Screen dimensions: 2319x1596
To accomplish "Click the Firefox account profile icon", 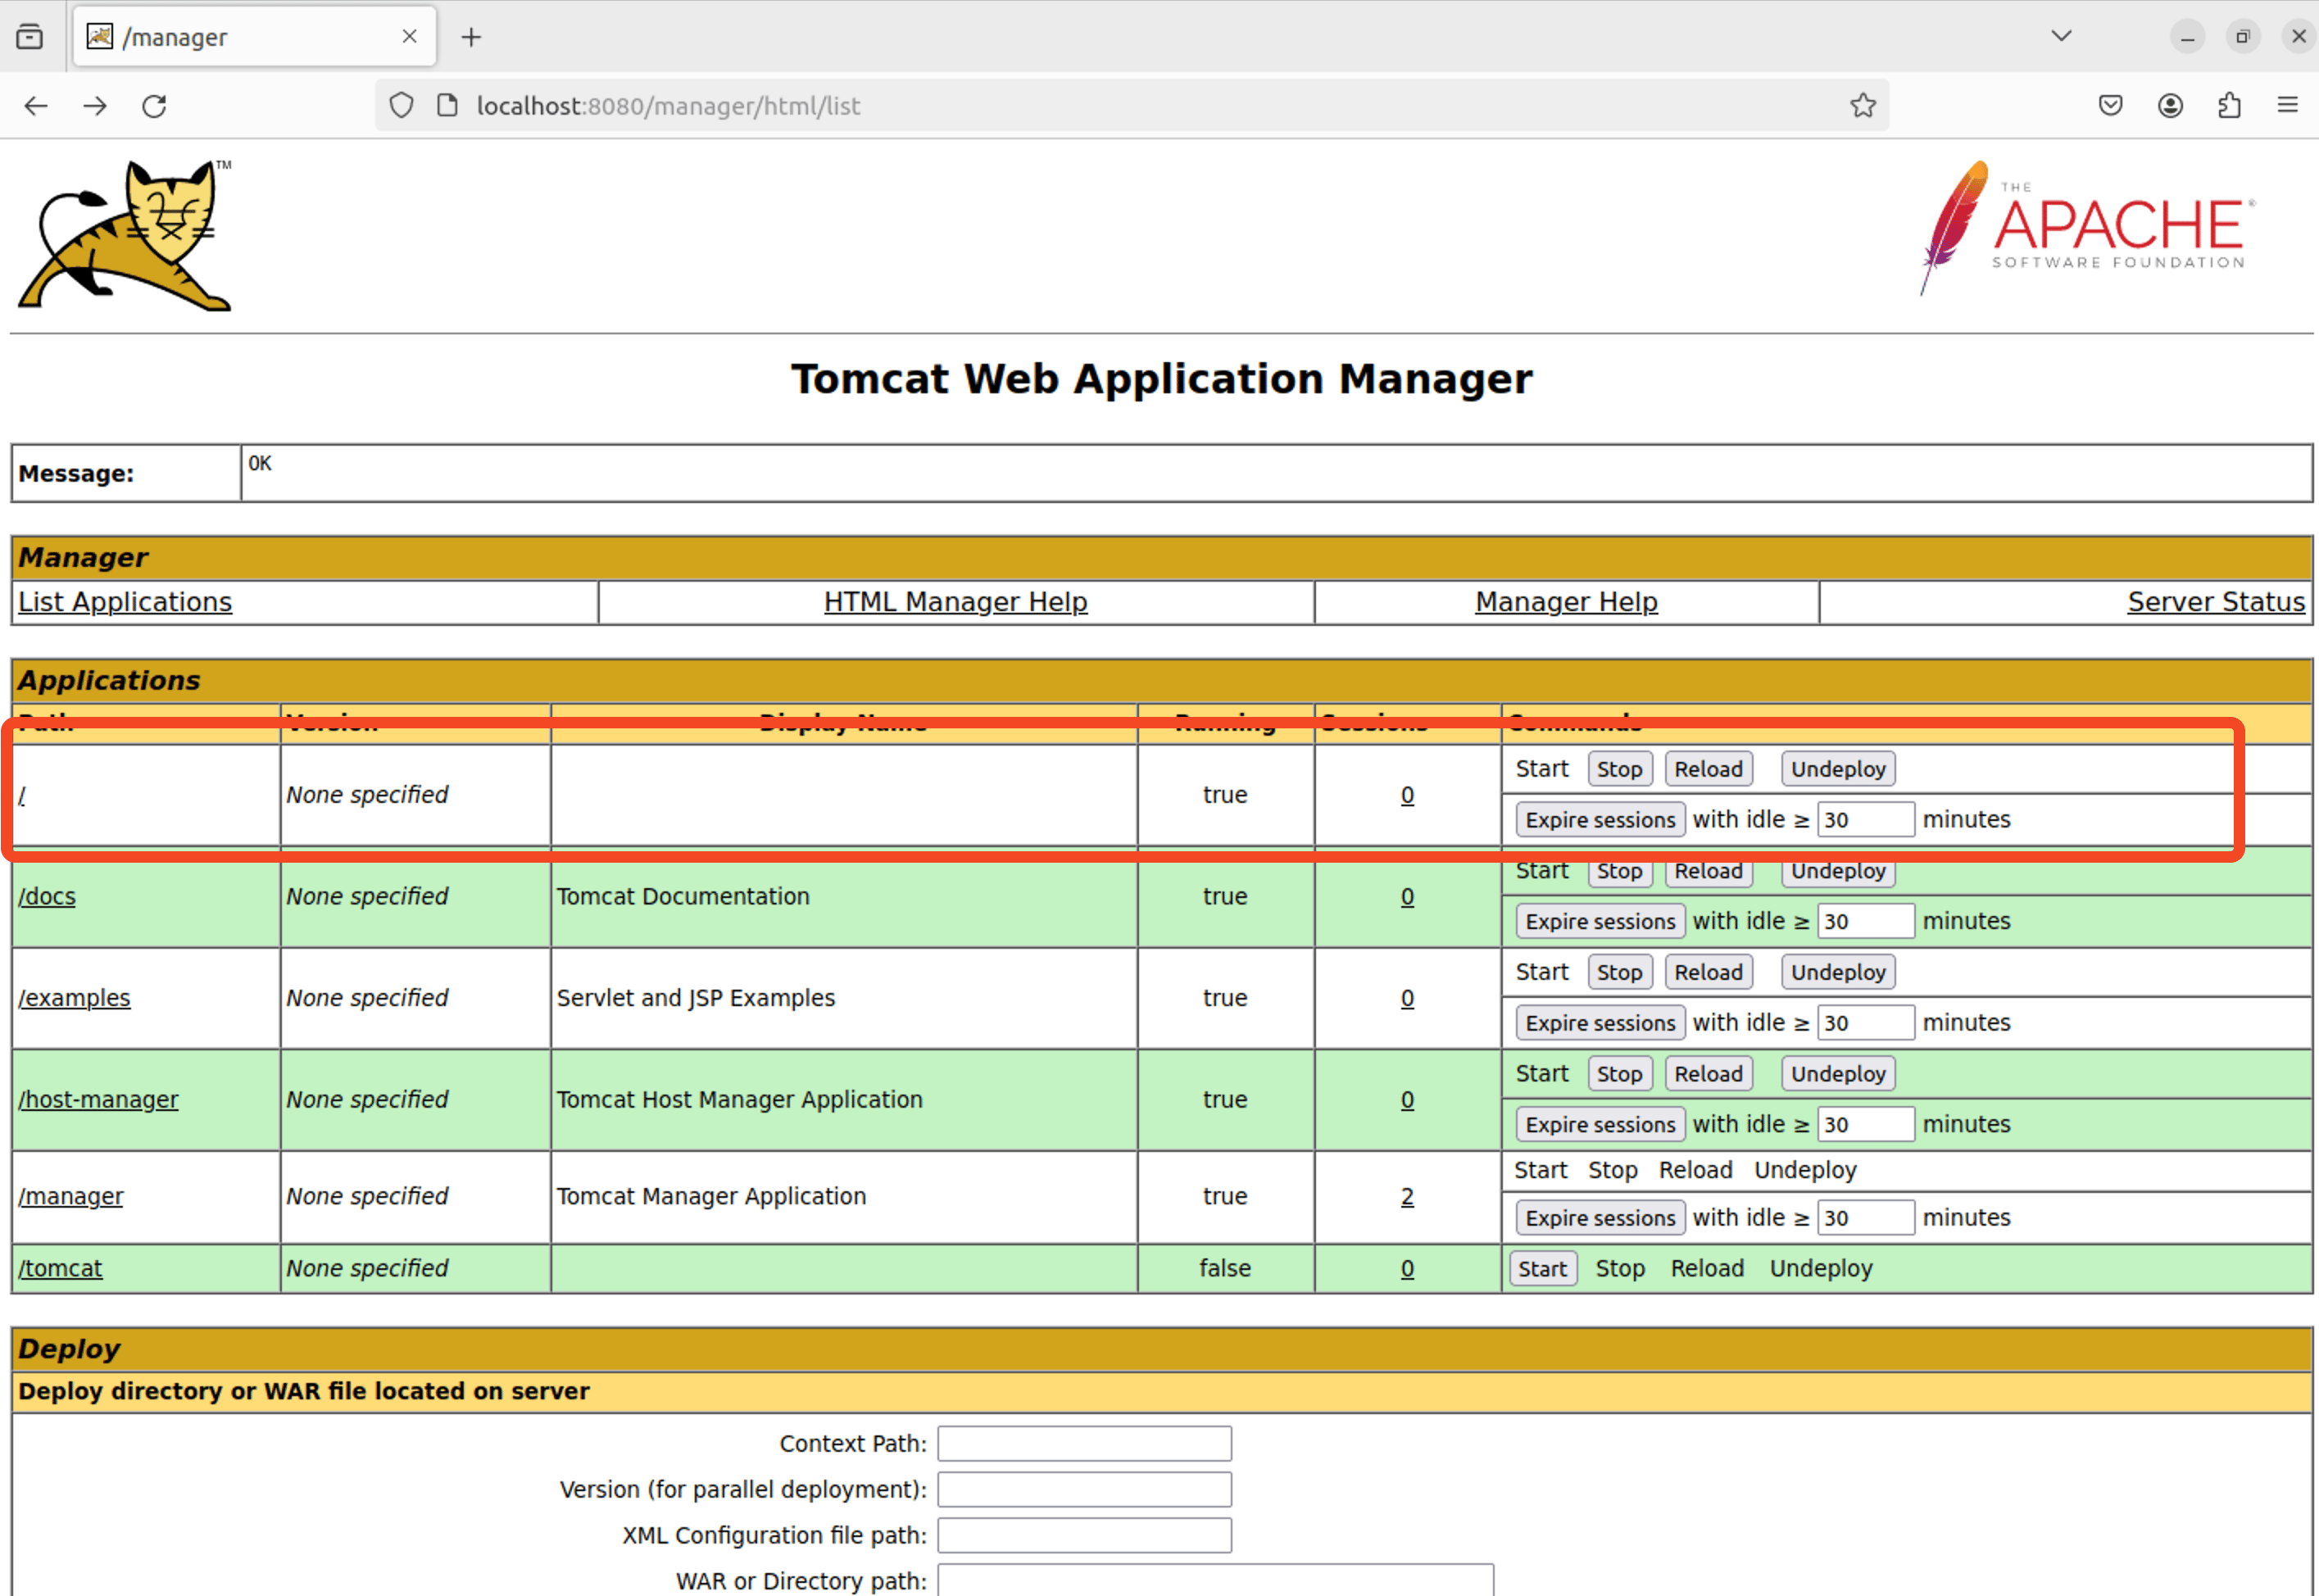I will (x=2170, y=106).
